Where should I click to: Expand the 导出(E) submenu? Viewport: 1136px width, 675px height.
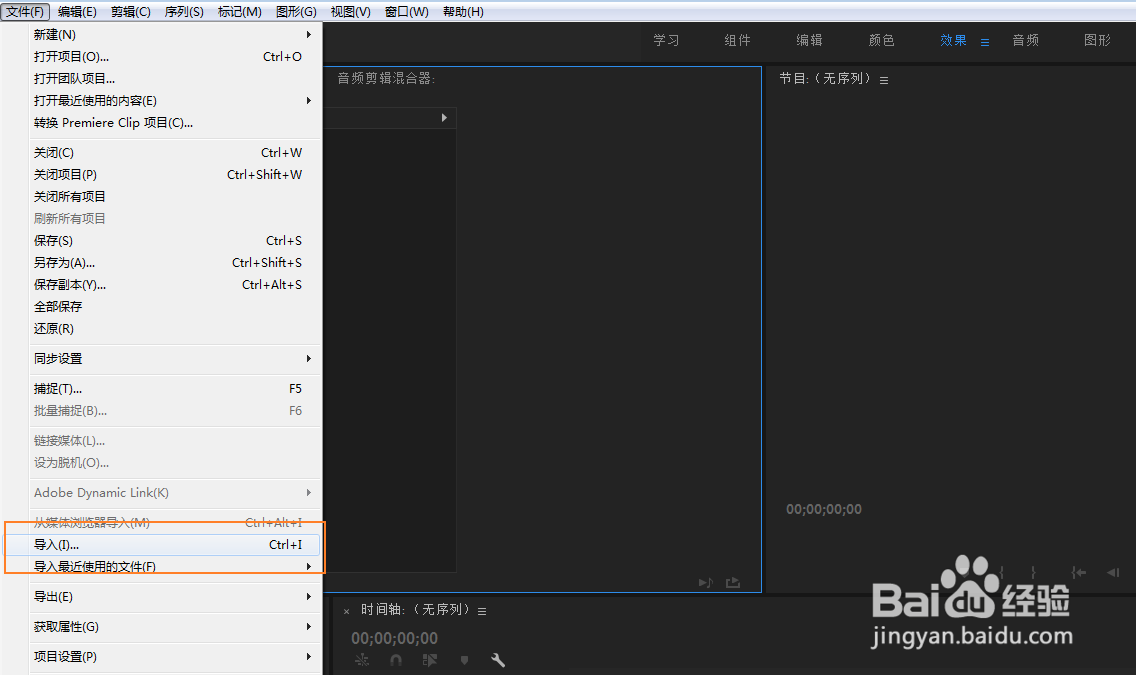click(174, 597)
